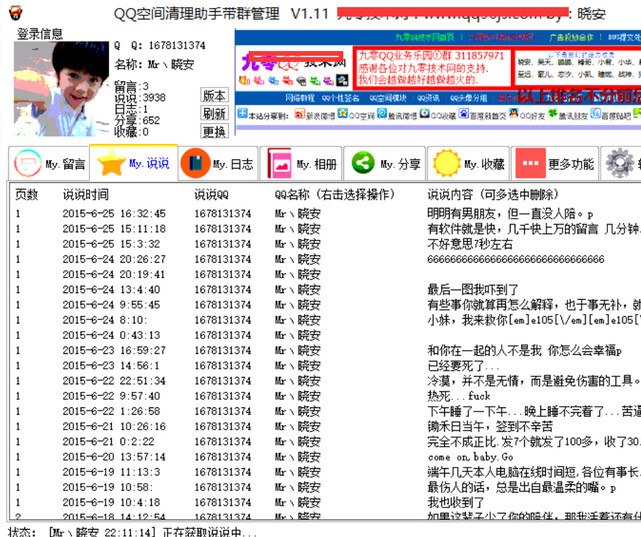Screen dimensions: 641x537
Task: Click the 版本 button
Action: click(x=214, y=95)
